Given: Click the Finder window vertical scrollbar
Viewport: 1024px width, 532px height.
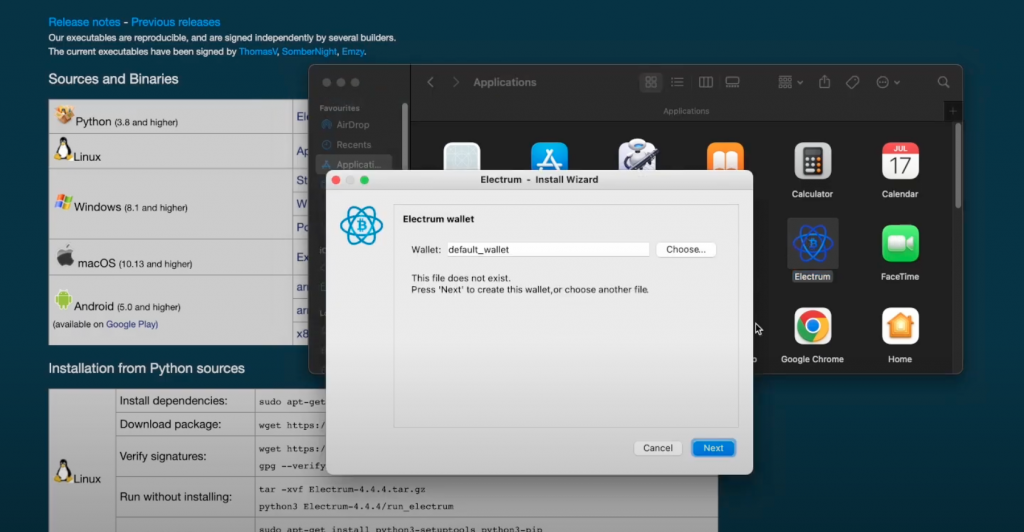Looking at the screenshot, I should (x=958, y=165).
